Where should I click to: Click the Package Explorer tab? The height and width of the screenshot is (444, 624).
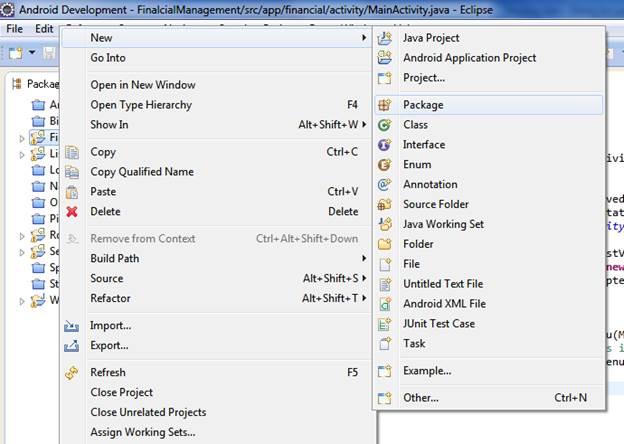pos(36,84)
